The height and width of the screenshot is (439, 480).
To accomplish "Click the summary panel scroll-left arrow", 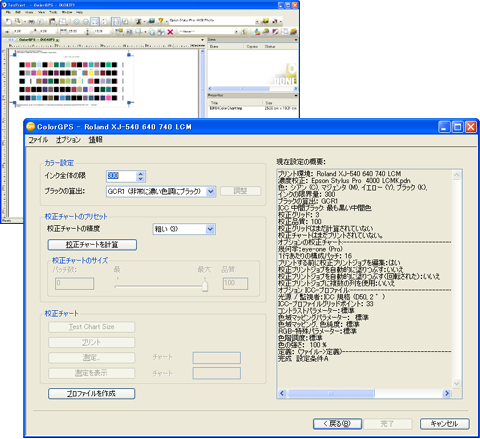I will click(x=282, y=393).
